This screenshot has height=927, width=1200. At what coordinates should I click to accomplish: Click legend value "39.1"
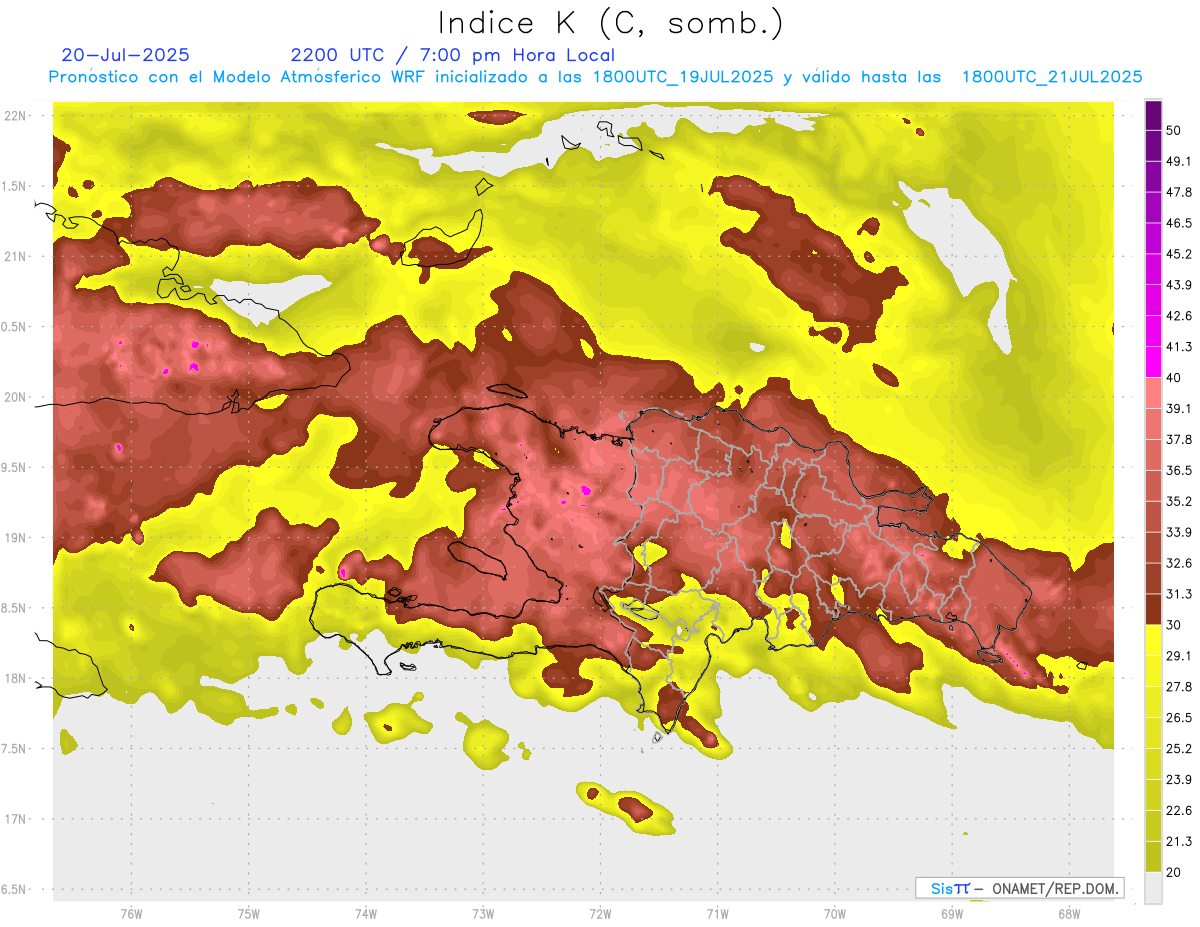coord(1178,409)
